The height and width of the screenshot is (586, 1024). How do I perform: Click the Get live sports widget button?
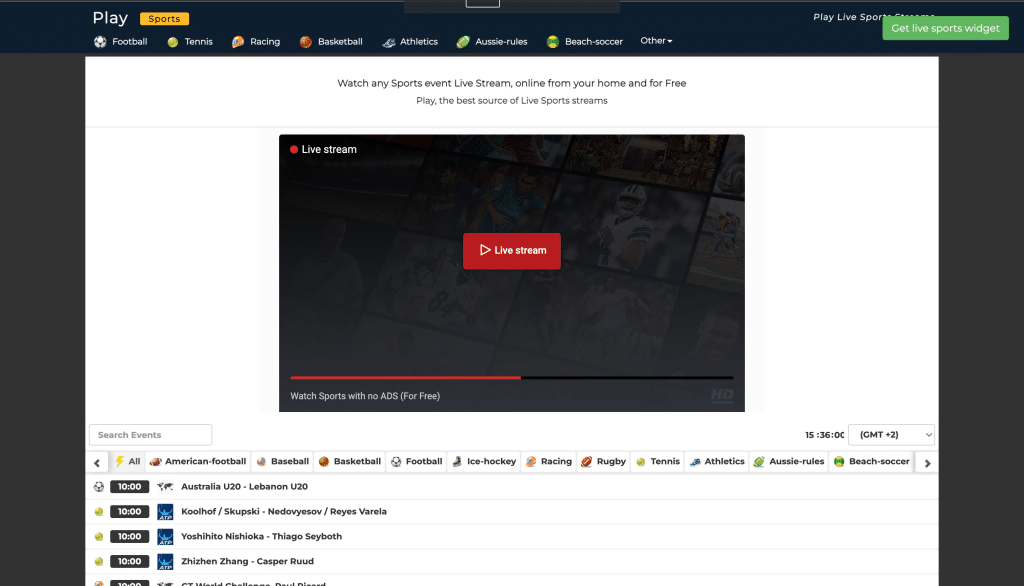coord(945,28)
